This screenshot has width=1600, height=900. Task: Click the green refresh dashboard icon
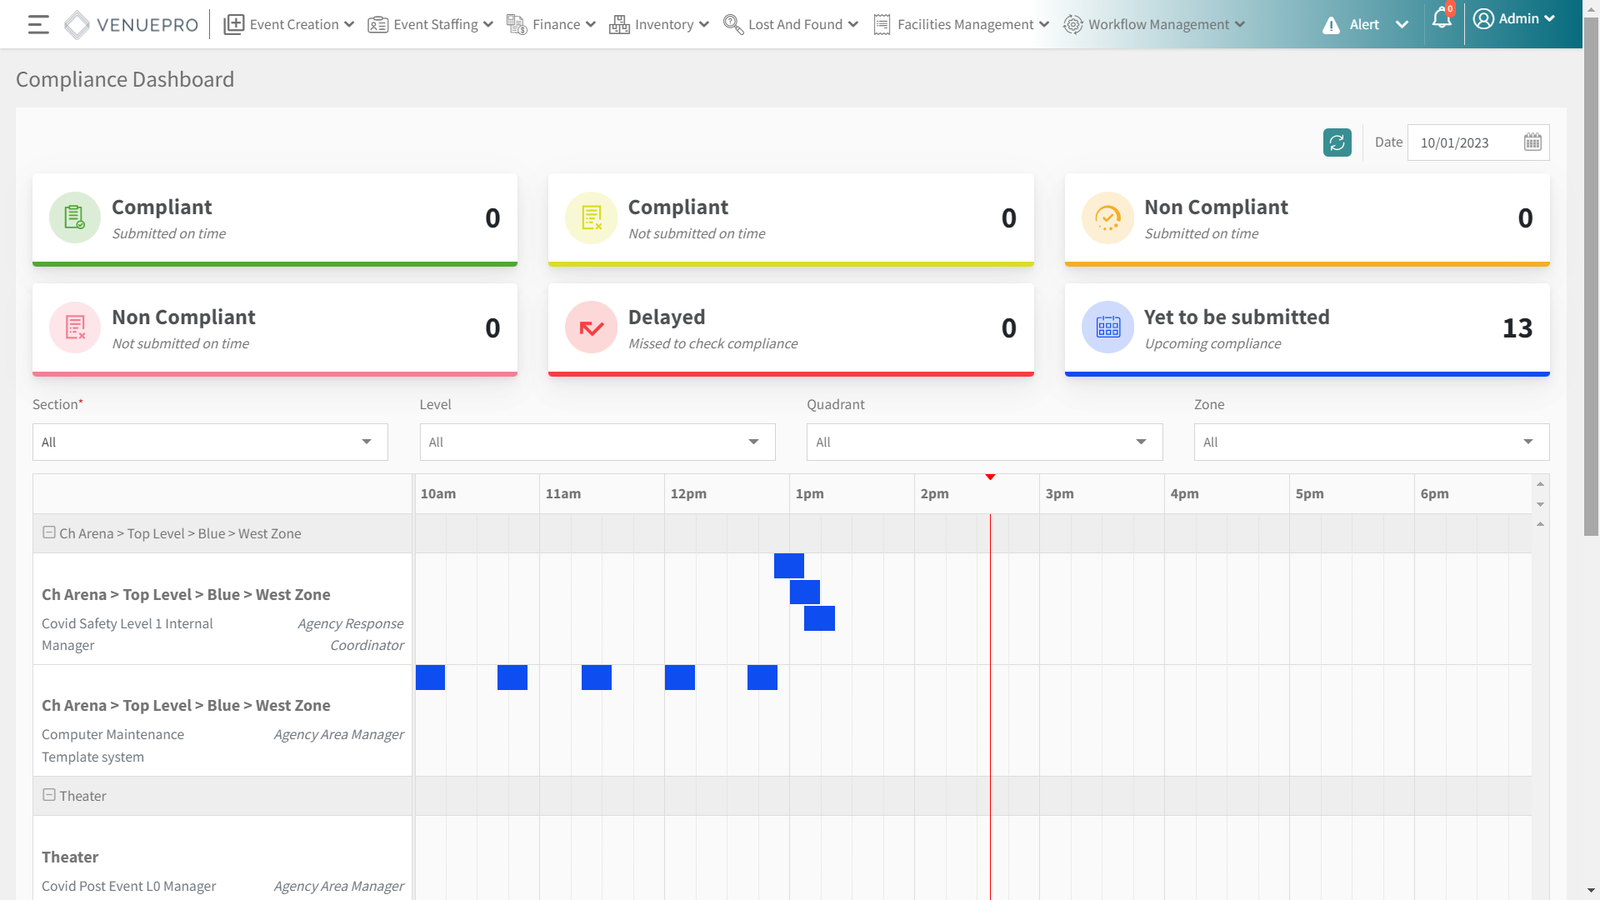1337,142
